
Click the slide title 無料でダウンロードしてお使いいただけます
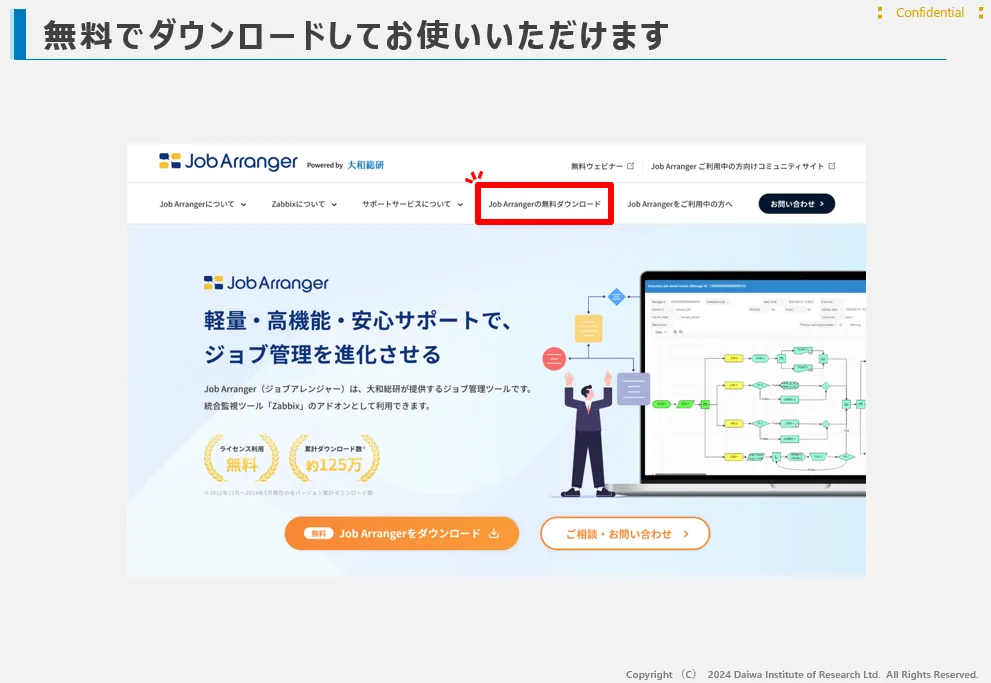[356, 35]
